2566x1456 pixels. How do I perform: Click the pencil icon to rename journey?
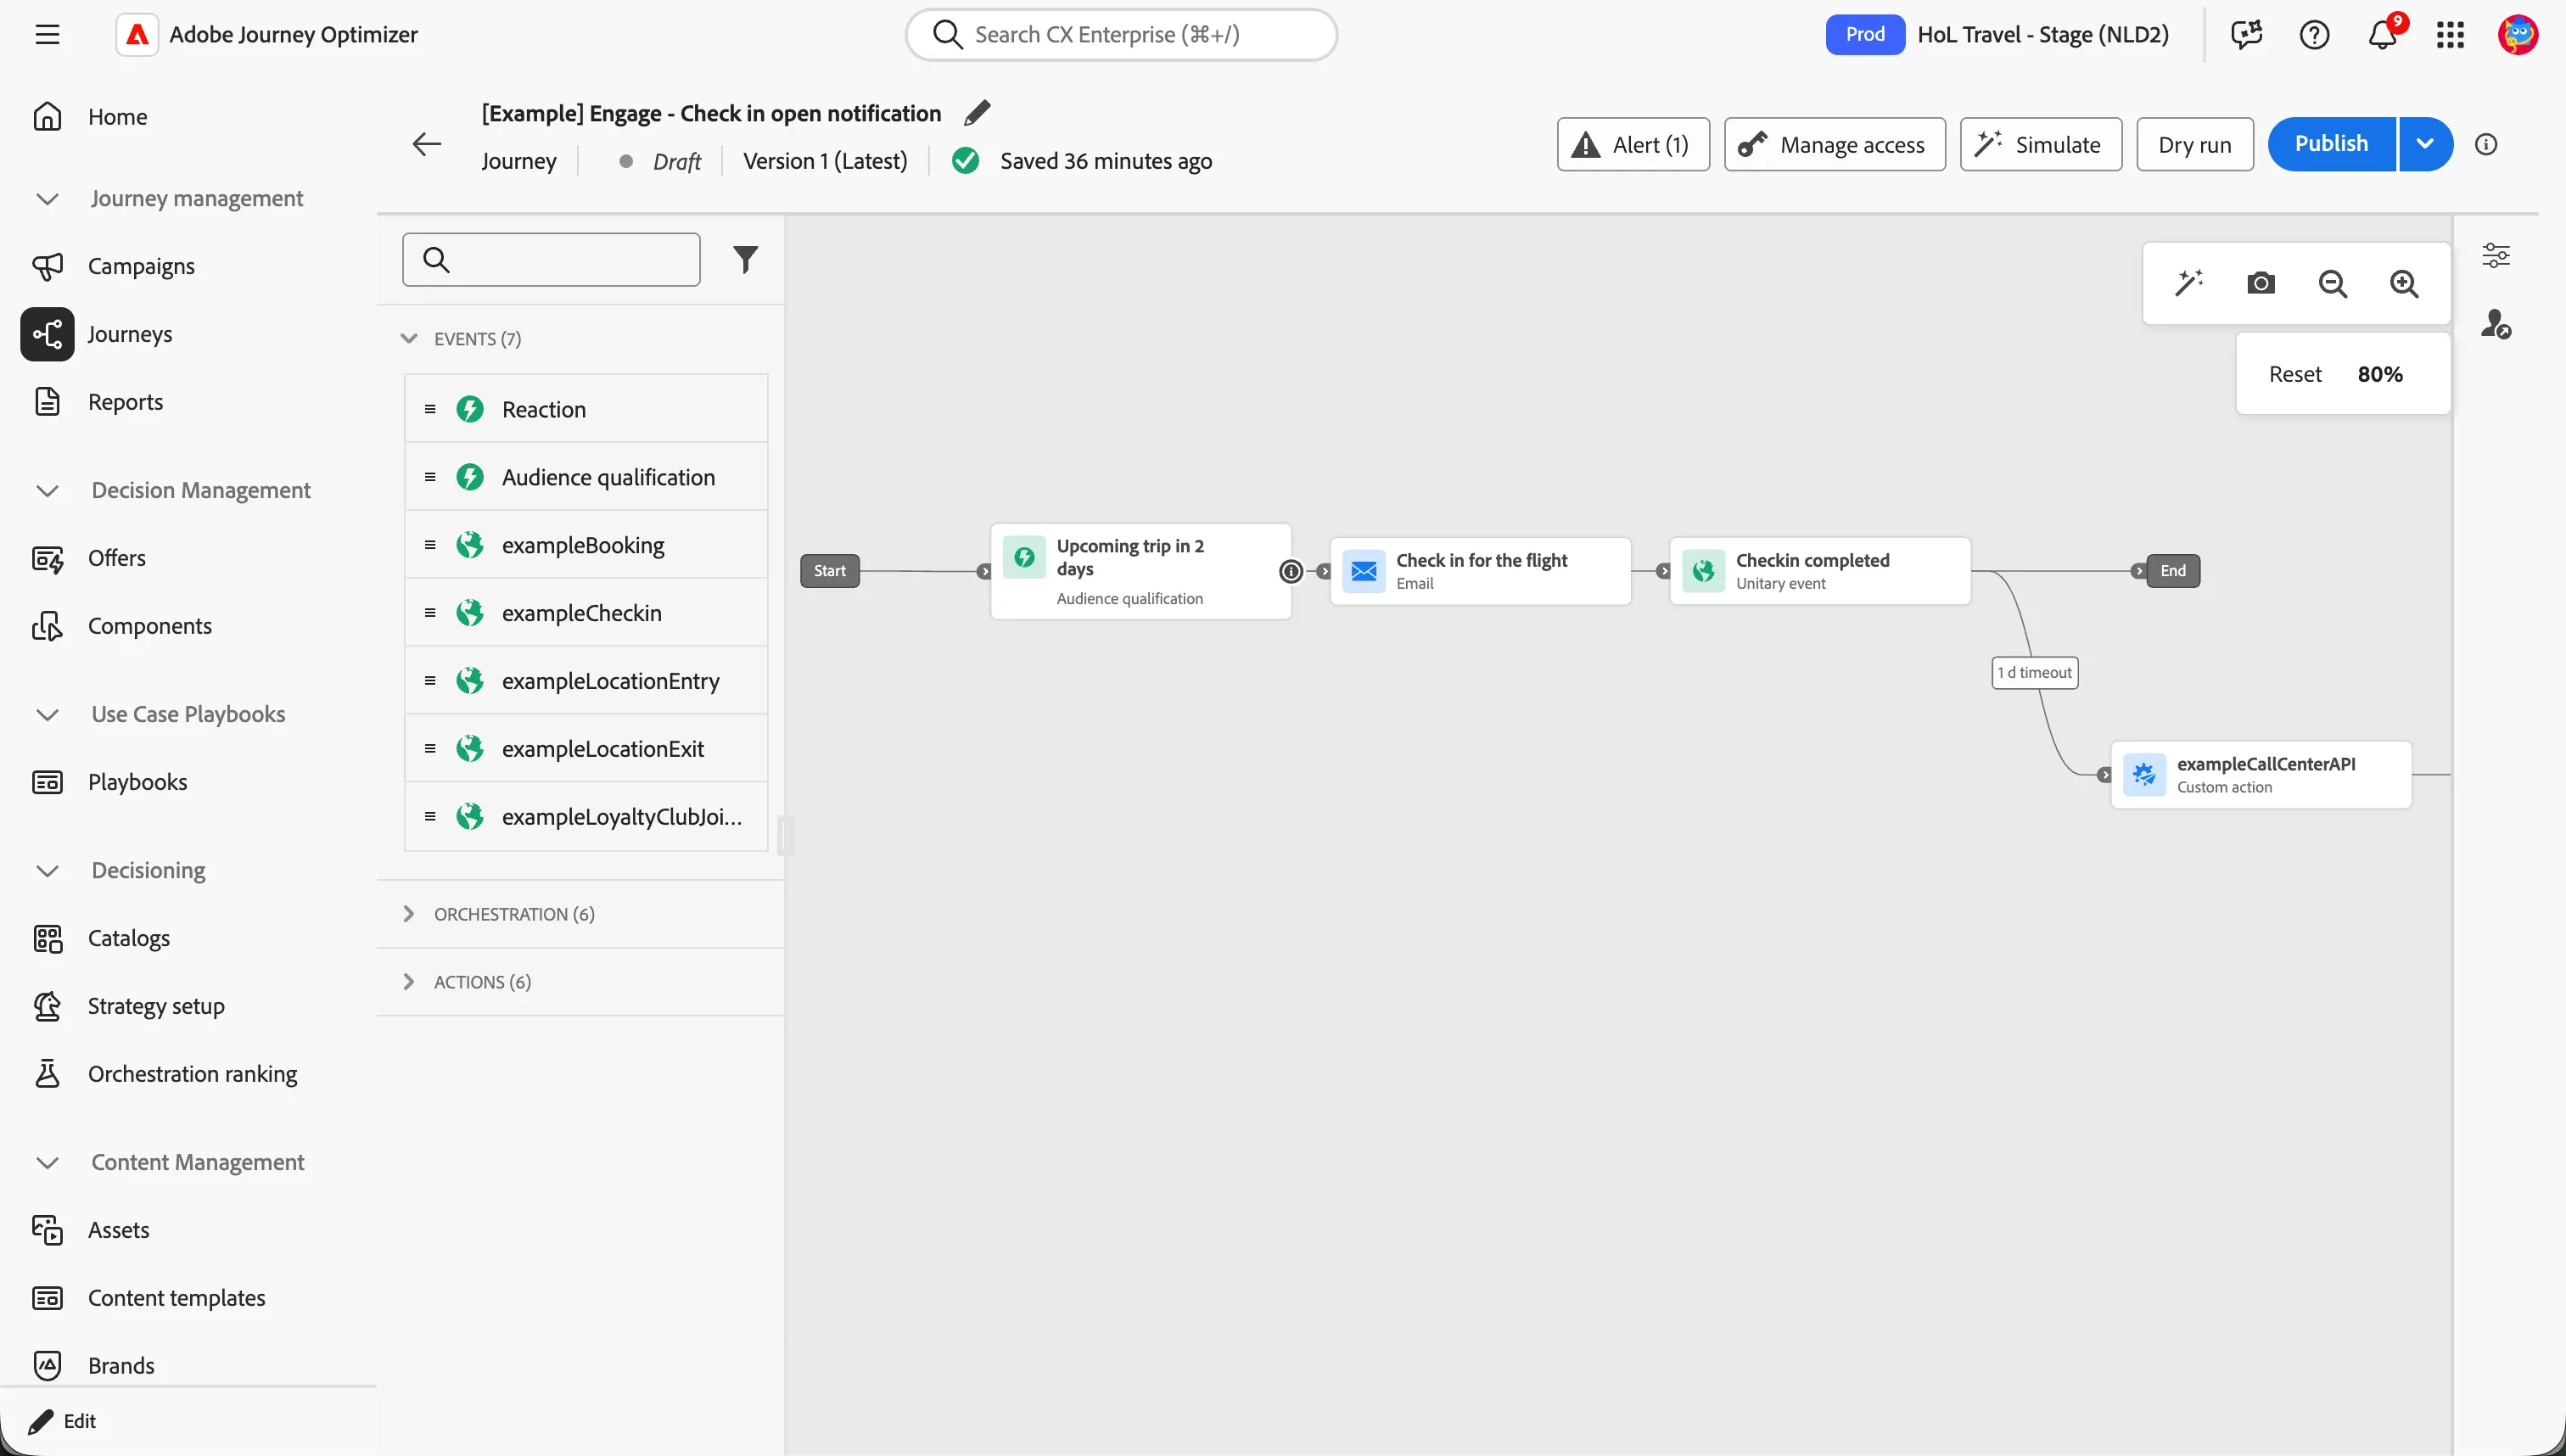pyautogui.click(x=977, y=113)
